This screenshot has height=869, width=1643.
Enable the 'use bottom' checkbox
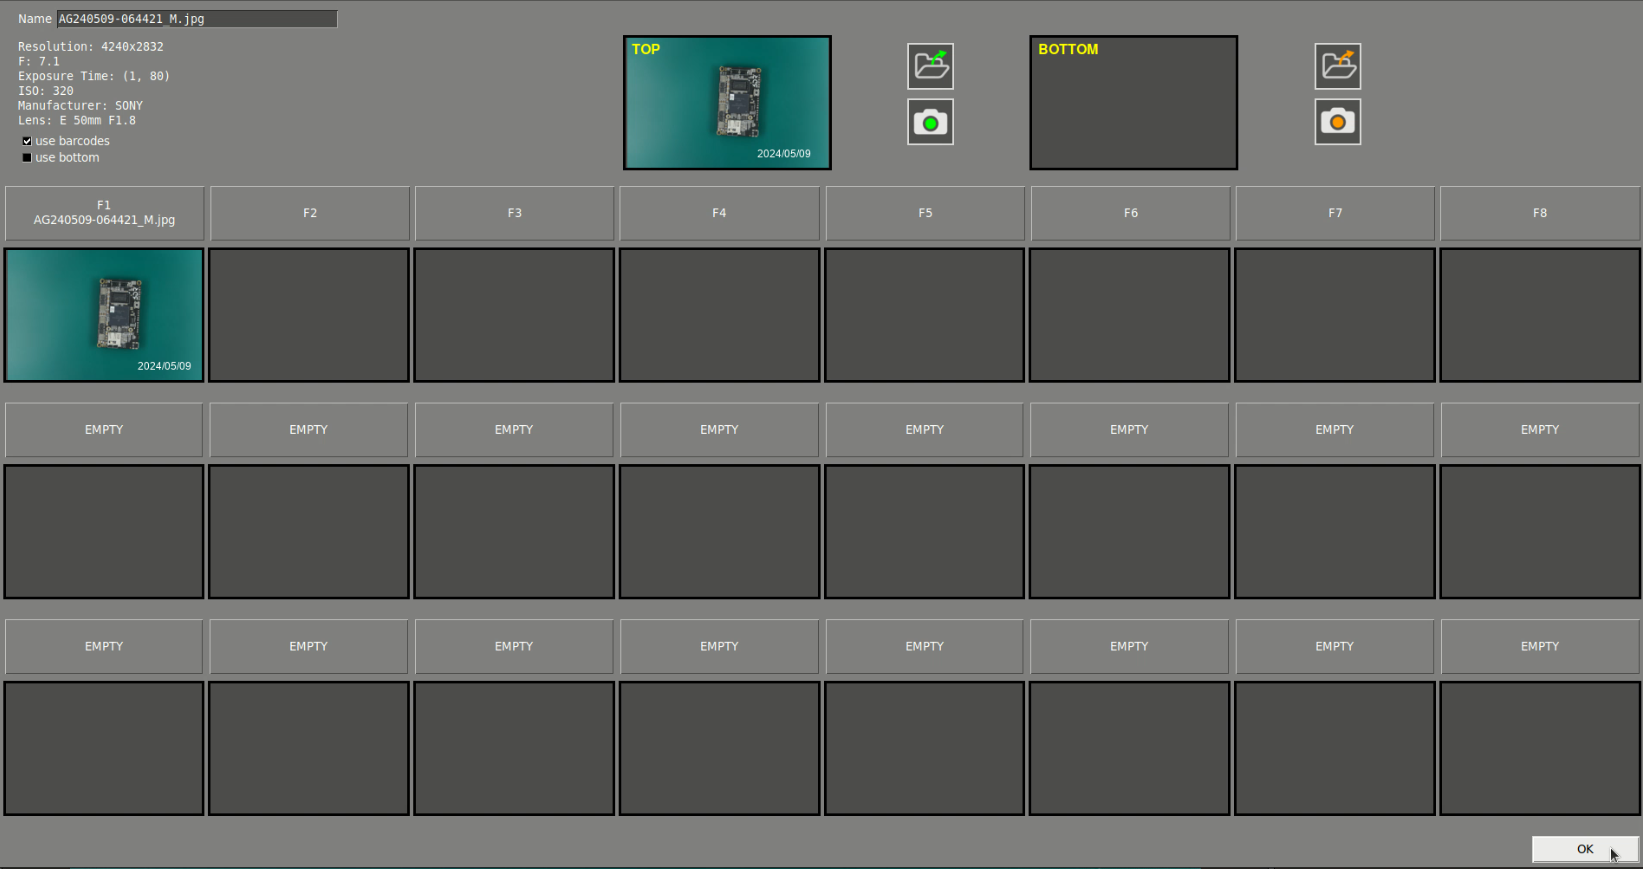(x=27, y=158)
